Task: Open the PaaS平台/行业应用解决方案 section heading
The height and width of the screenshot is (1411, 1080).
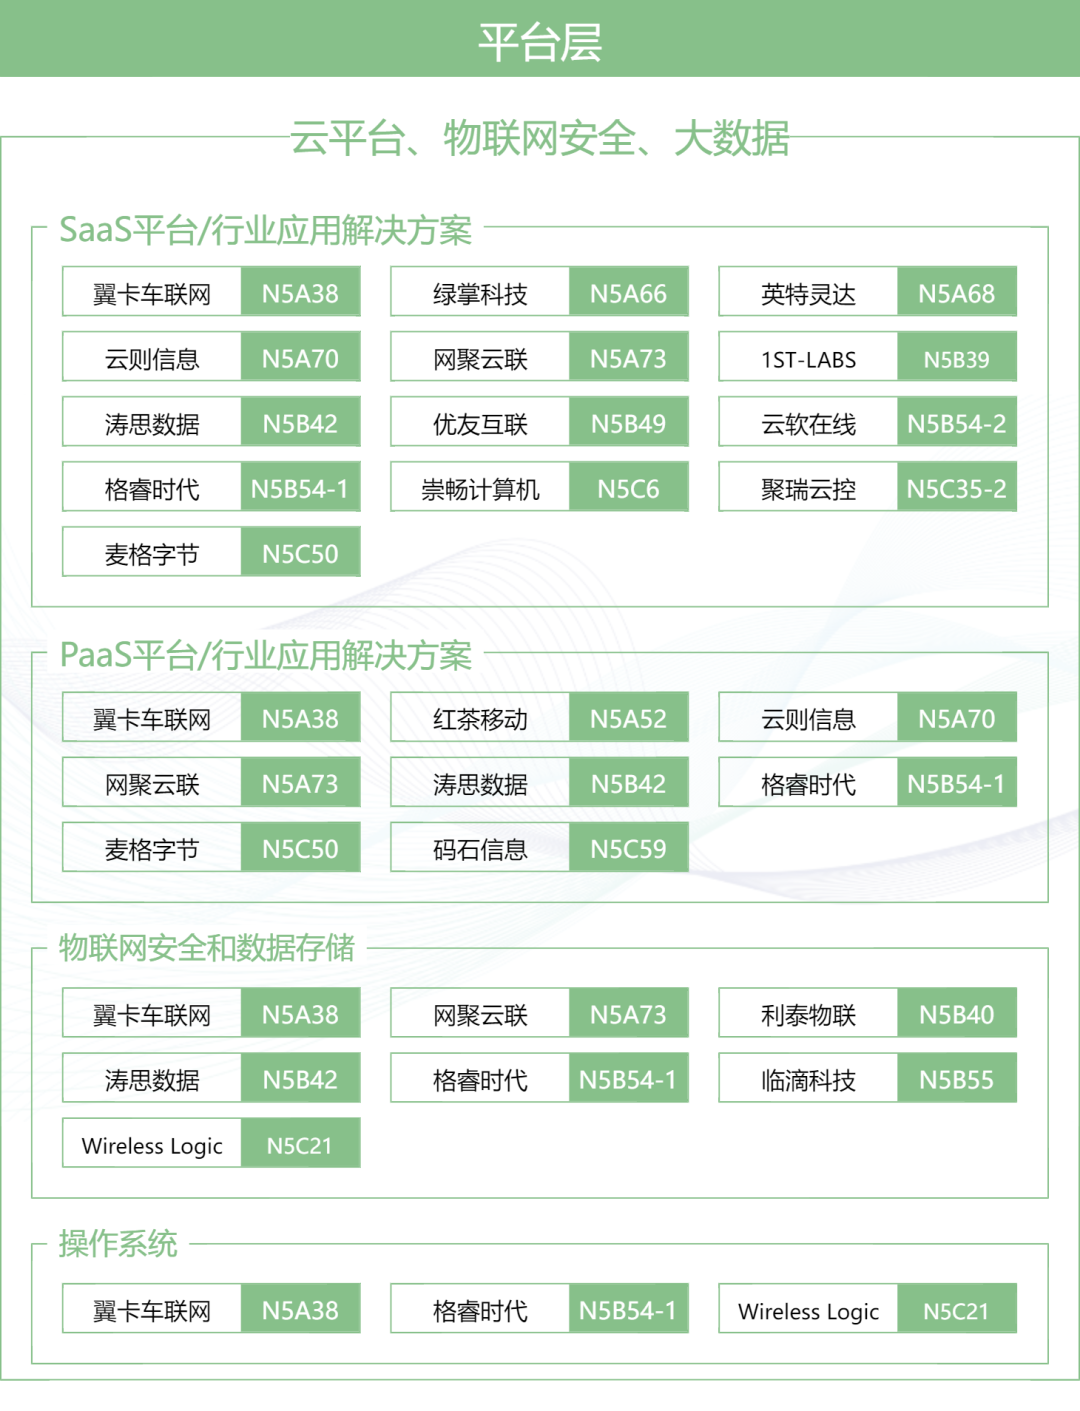Action: 265,655
